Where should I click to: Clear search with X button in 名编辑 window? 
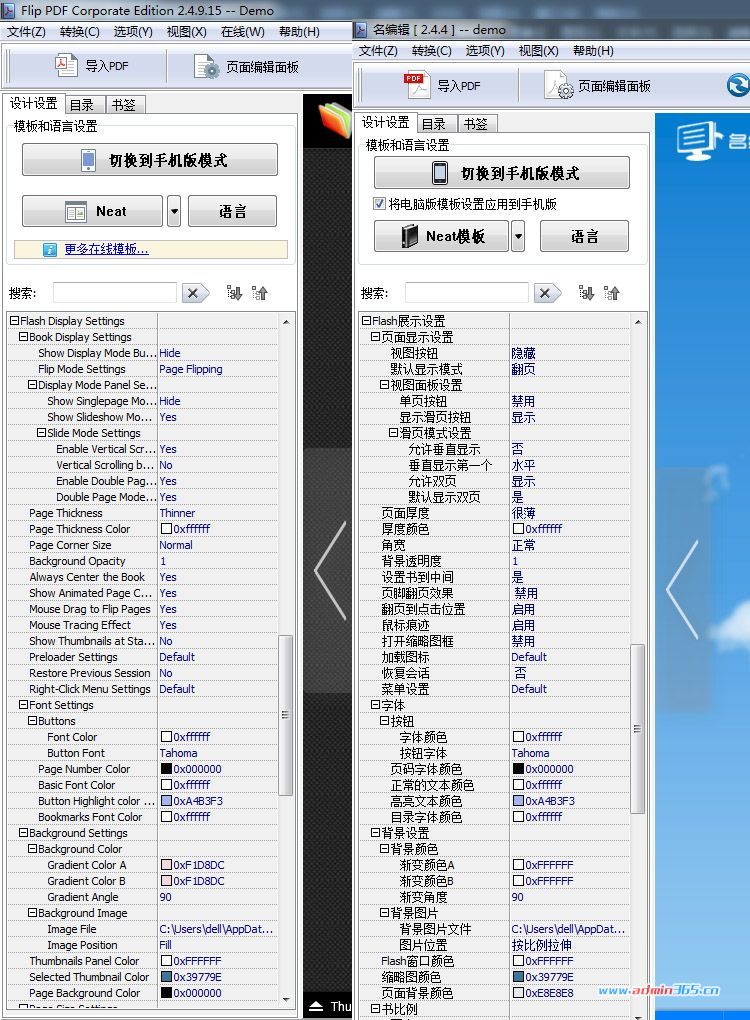(x=546, y=293)
